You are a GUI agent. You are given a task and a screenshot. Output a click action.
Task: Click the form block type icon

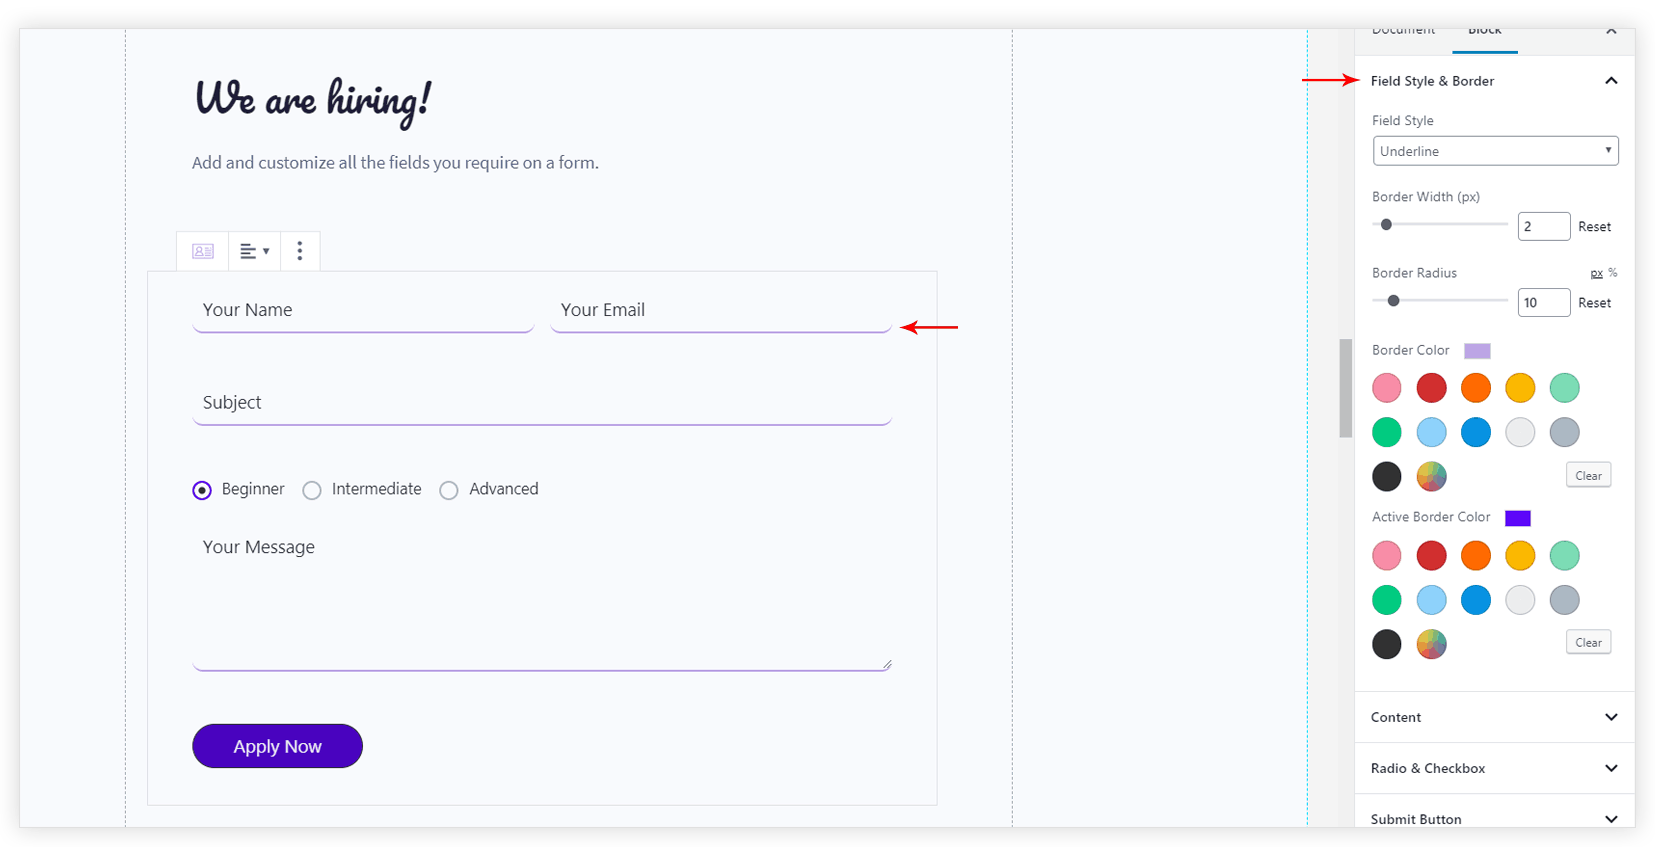pos(203,251)
